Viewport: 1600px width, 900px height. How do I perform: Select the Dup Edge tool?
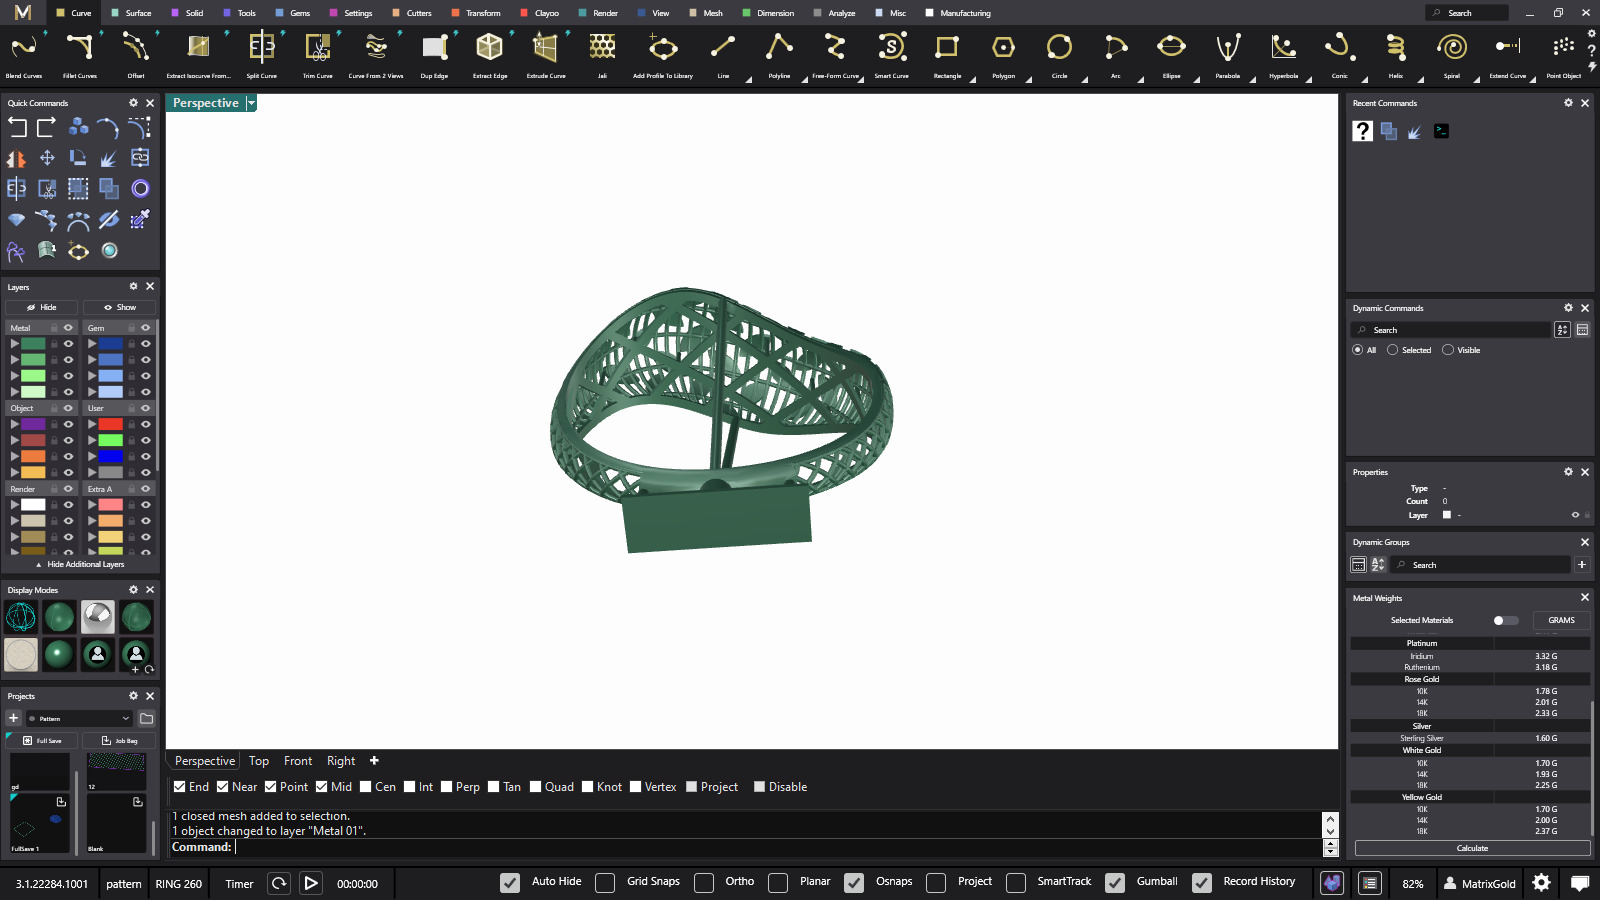434,54
